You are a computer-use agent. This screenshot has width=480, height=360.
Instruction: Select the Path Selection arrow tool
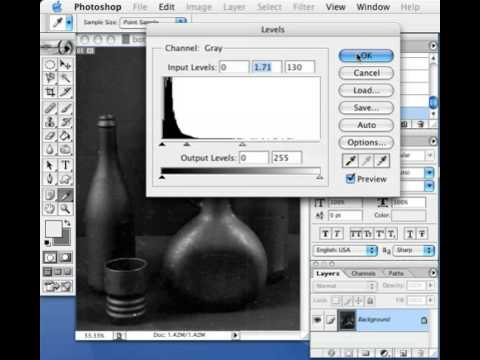[x=50, y=165]
